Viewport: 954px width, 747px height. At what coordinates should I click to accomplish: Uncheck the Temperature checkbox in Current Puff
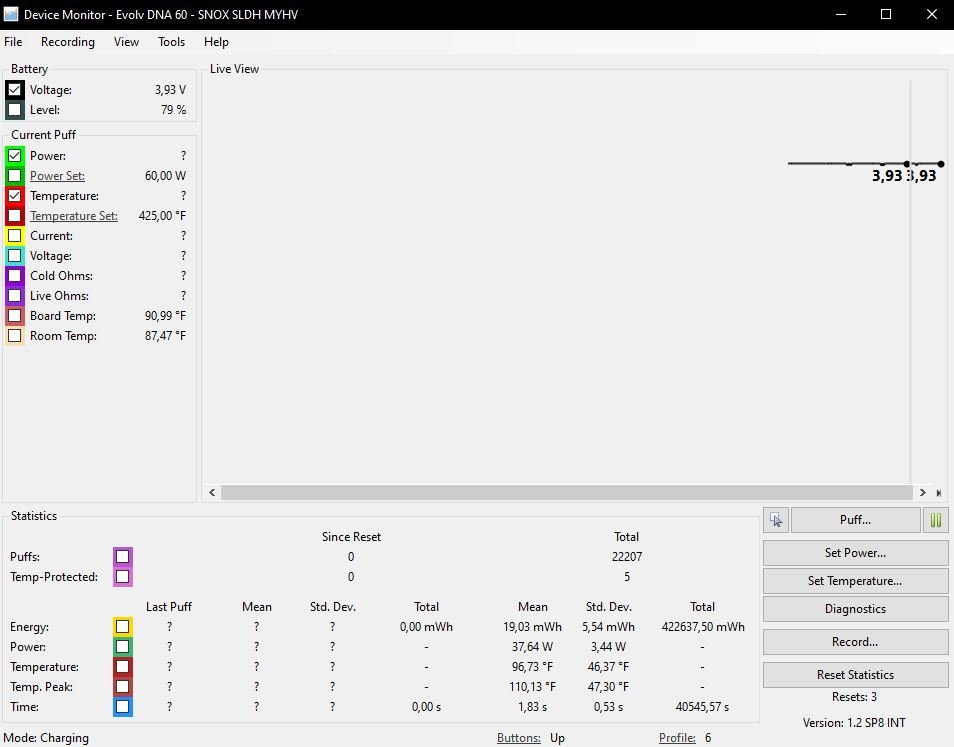[15, 196]
